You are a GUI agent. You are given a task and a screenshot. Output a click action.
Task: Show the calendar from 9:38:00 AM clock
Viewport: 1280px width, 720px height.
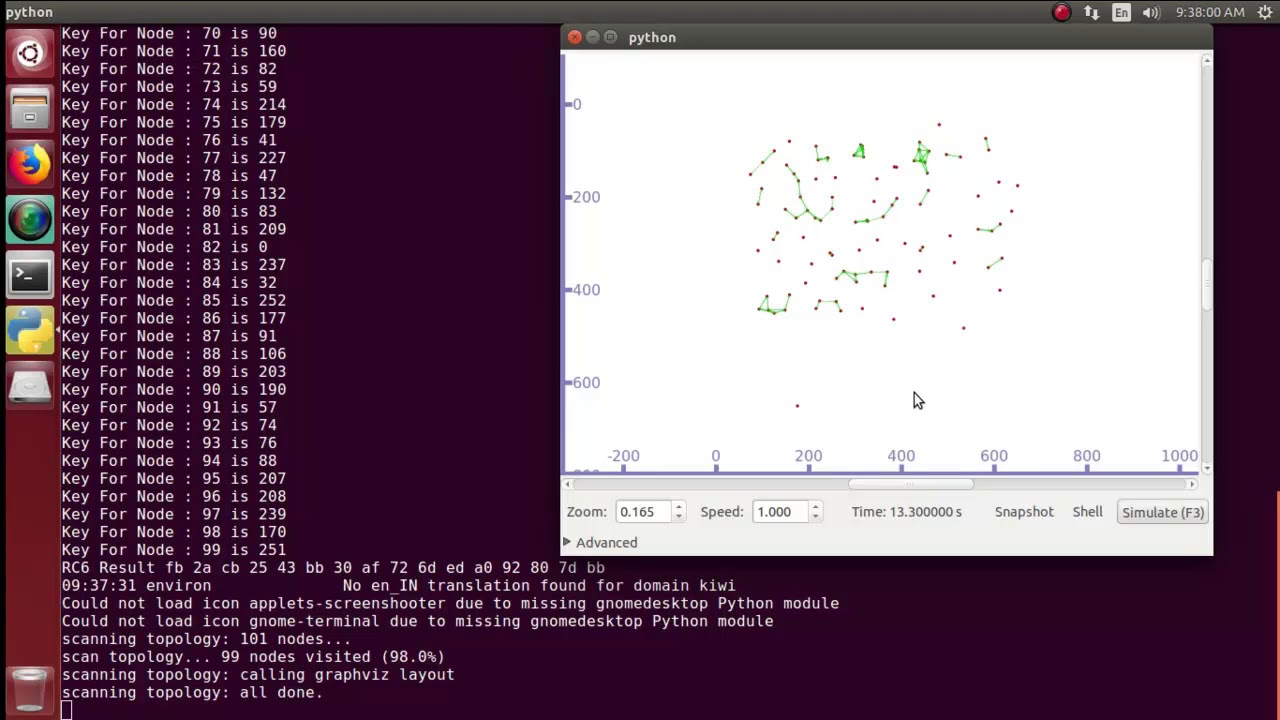1210,12
